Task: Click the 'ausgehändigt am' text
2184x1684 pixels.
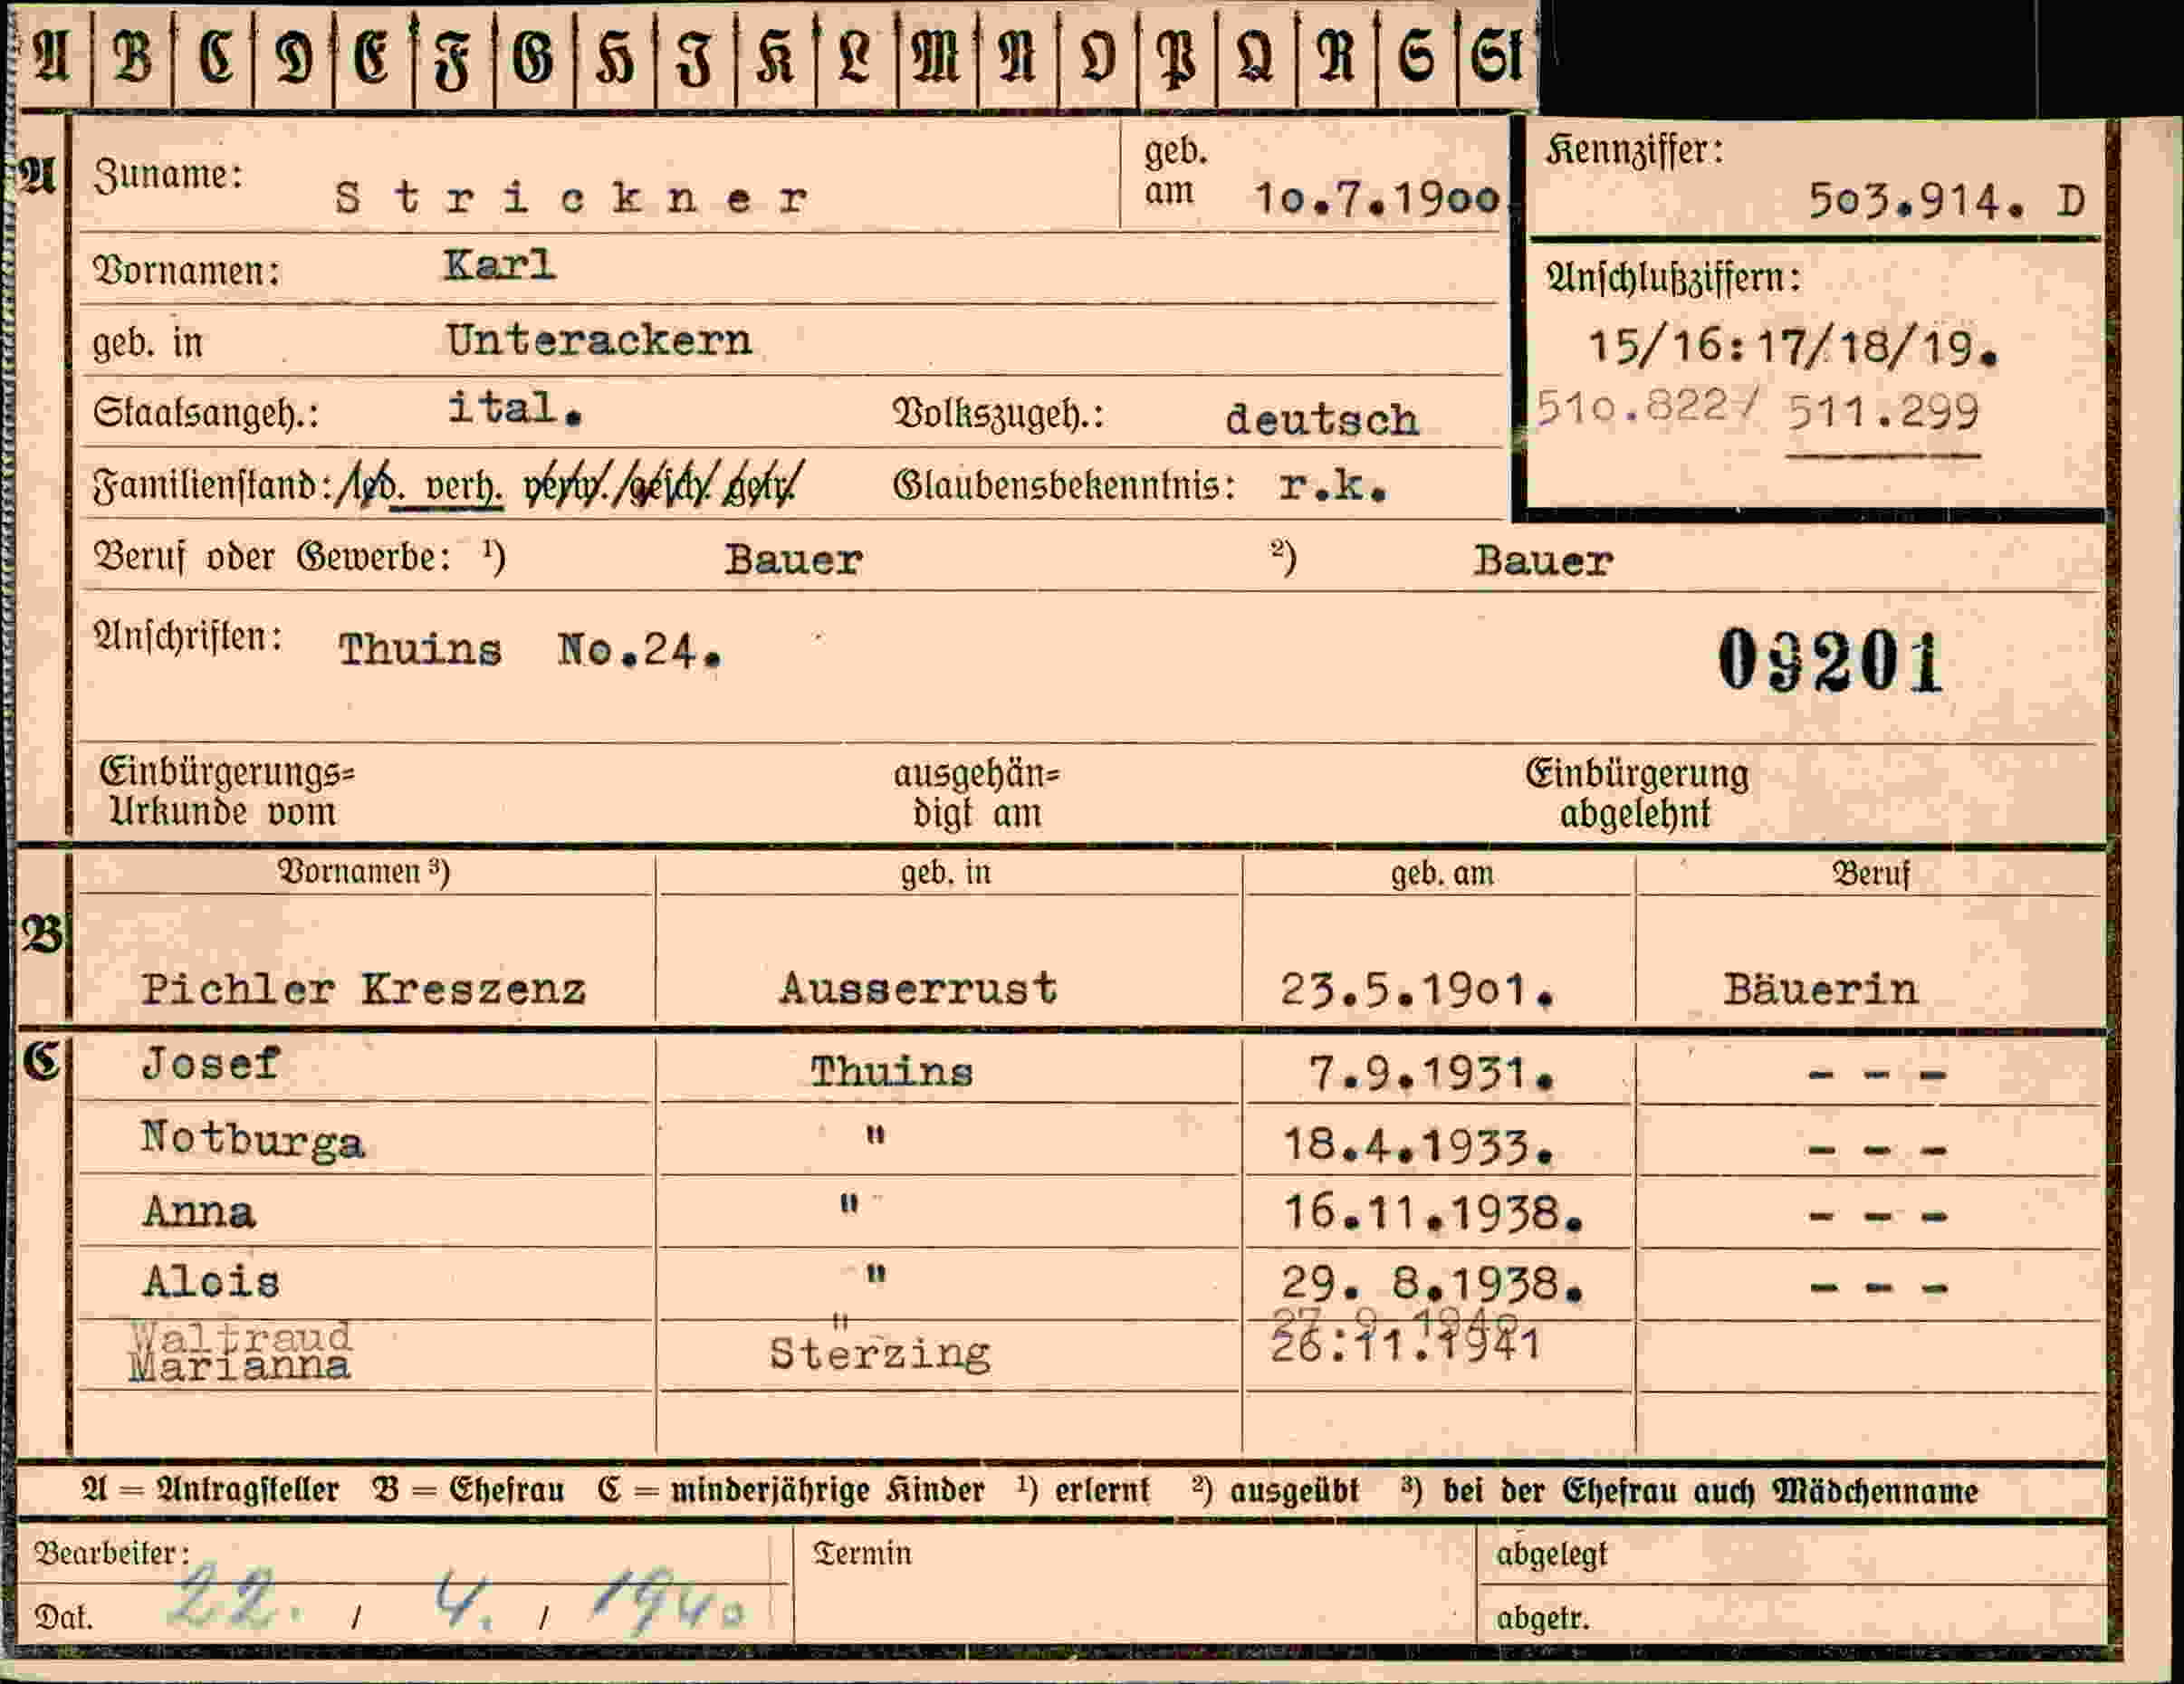Action: [976, 794]
